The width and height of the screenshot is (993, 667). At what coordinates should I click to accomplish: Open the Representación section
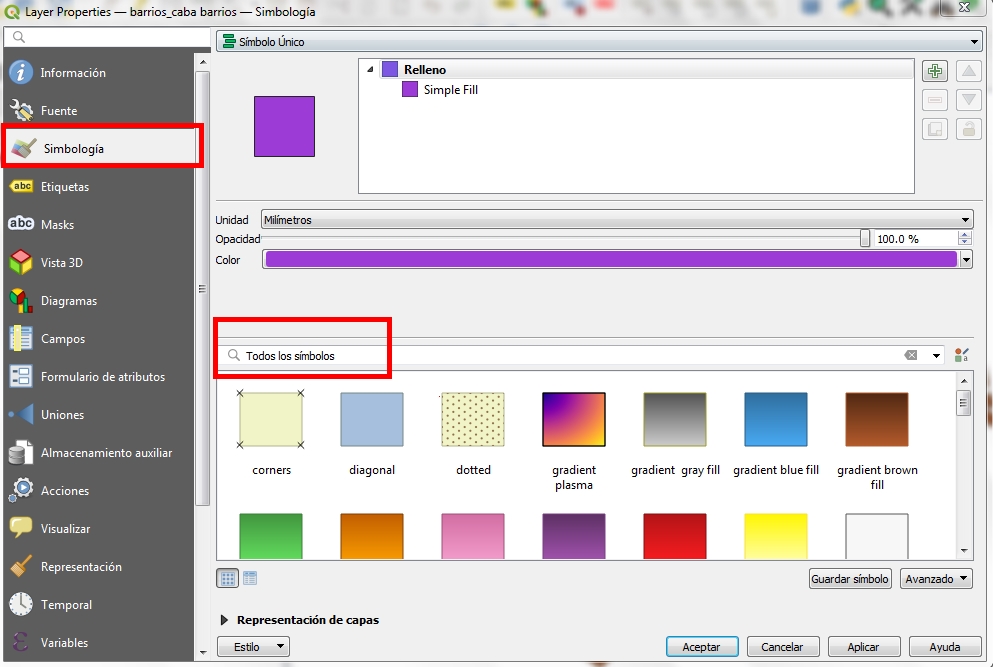(x=98, y=567)
